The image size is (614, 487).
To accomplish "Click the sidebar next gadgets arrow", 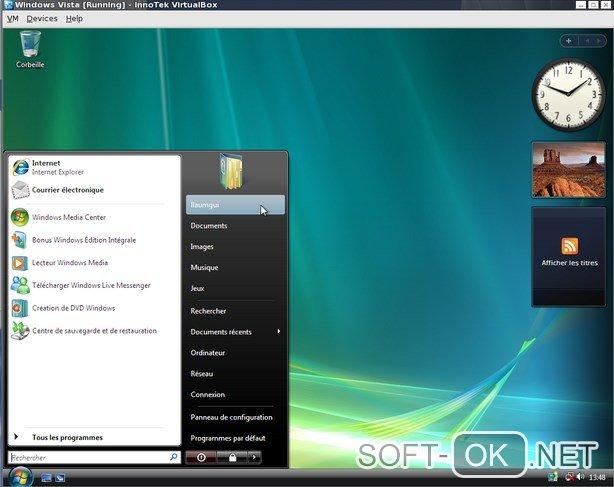I will [x=598, y=41].
